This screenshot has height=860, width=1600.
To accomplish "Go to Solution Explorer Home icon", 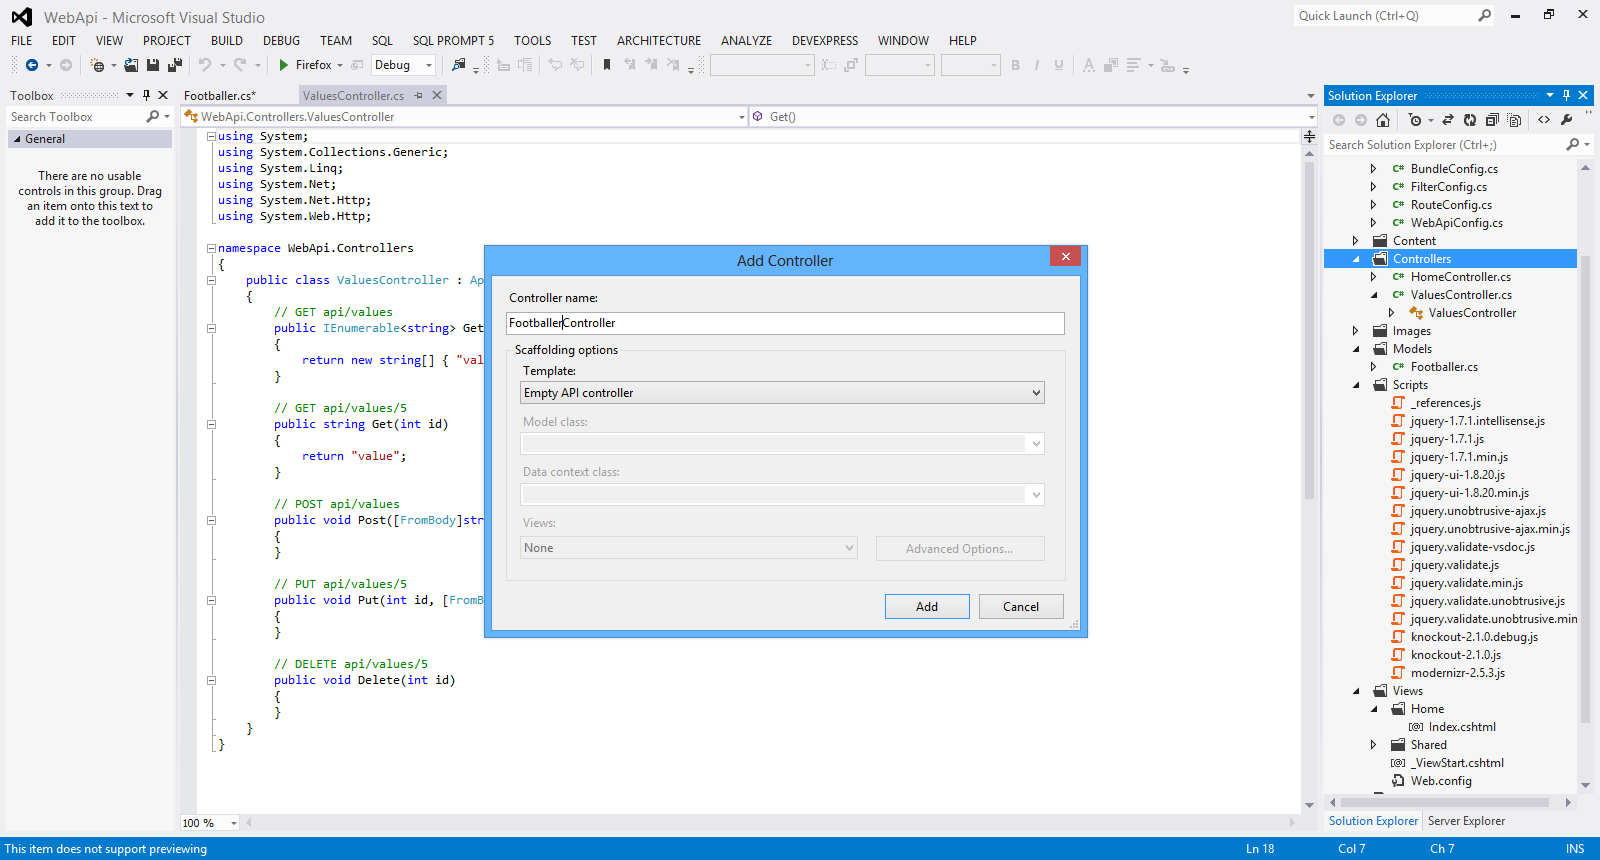I will coord(1383,120).
